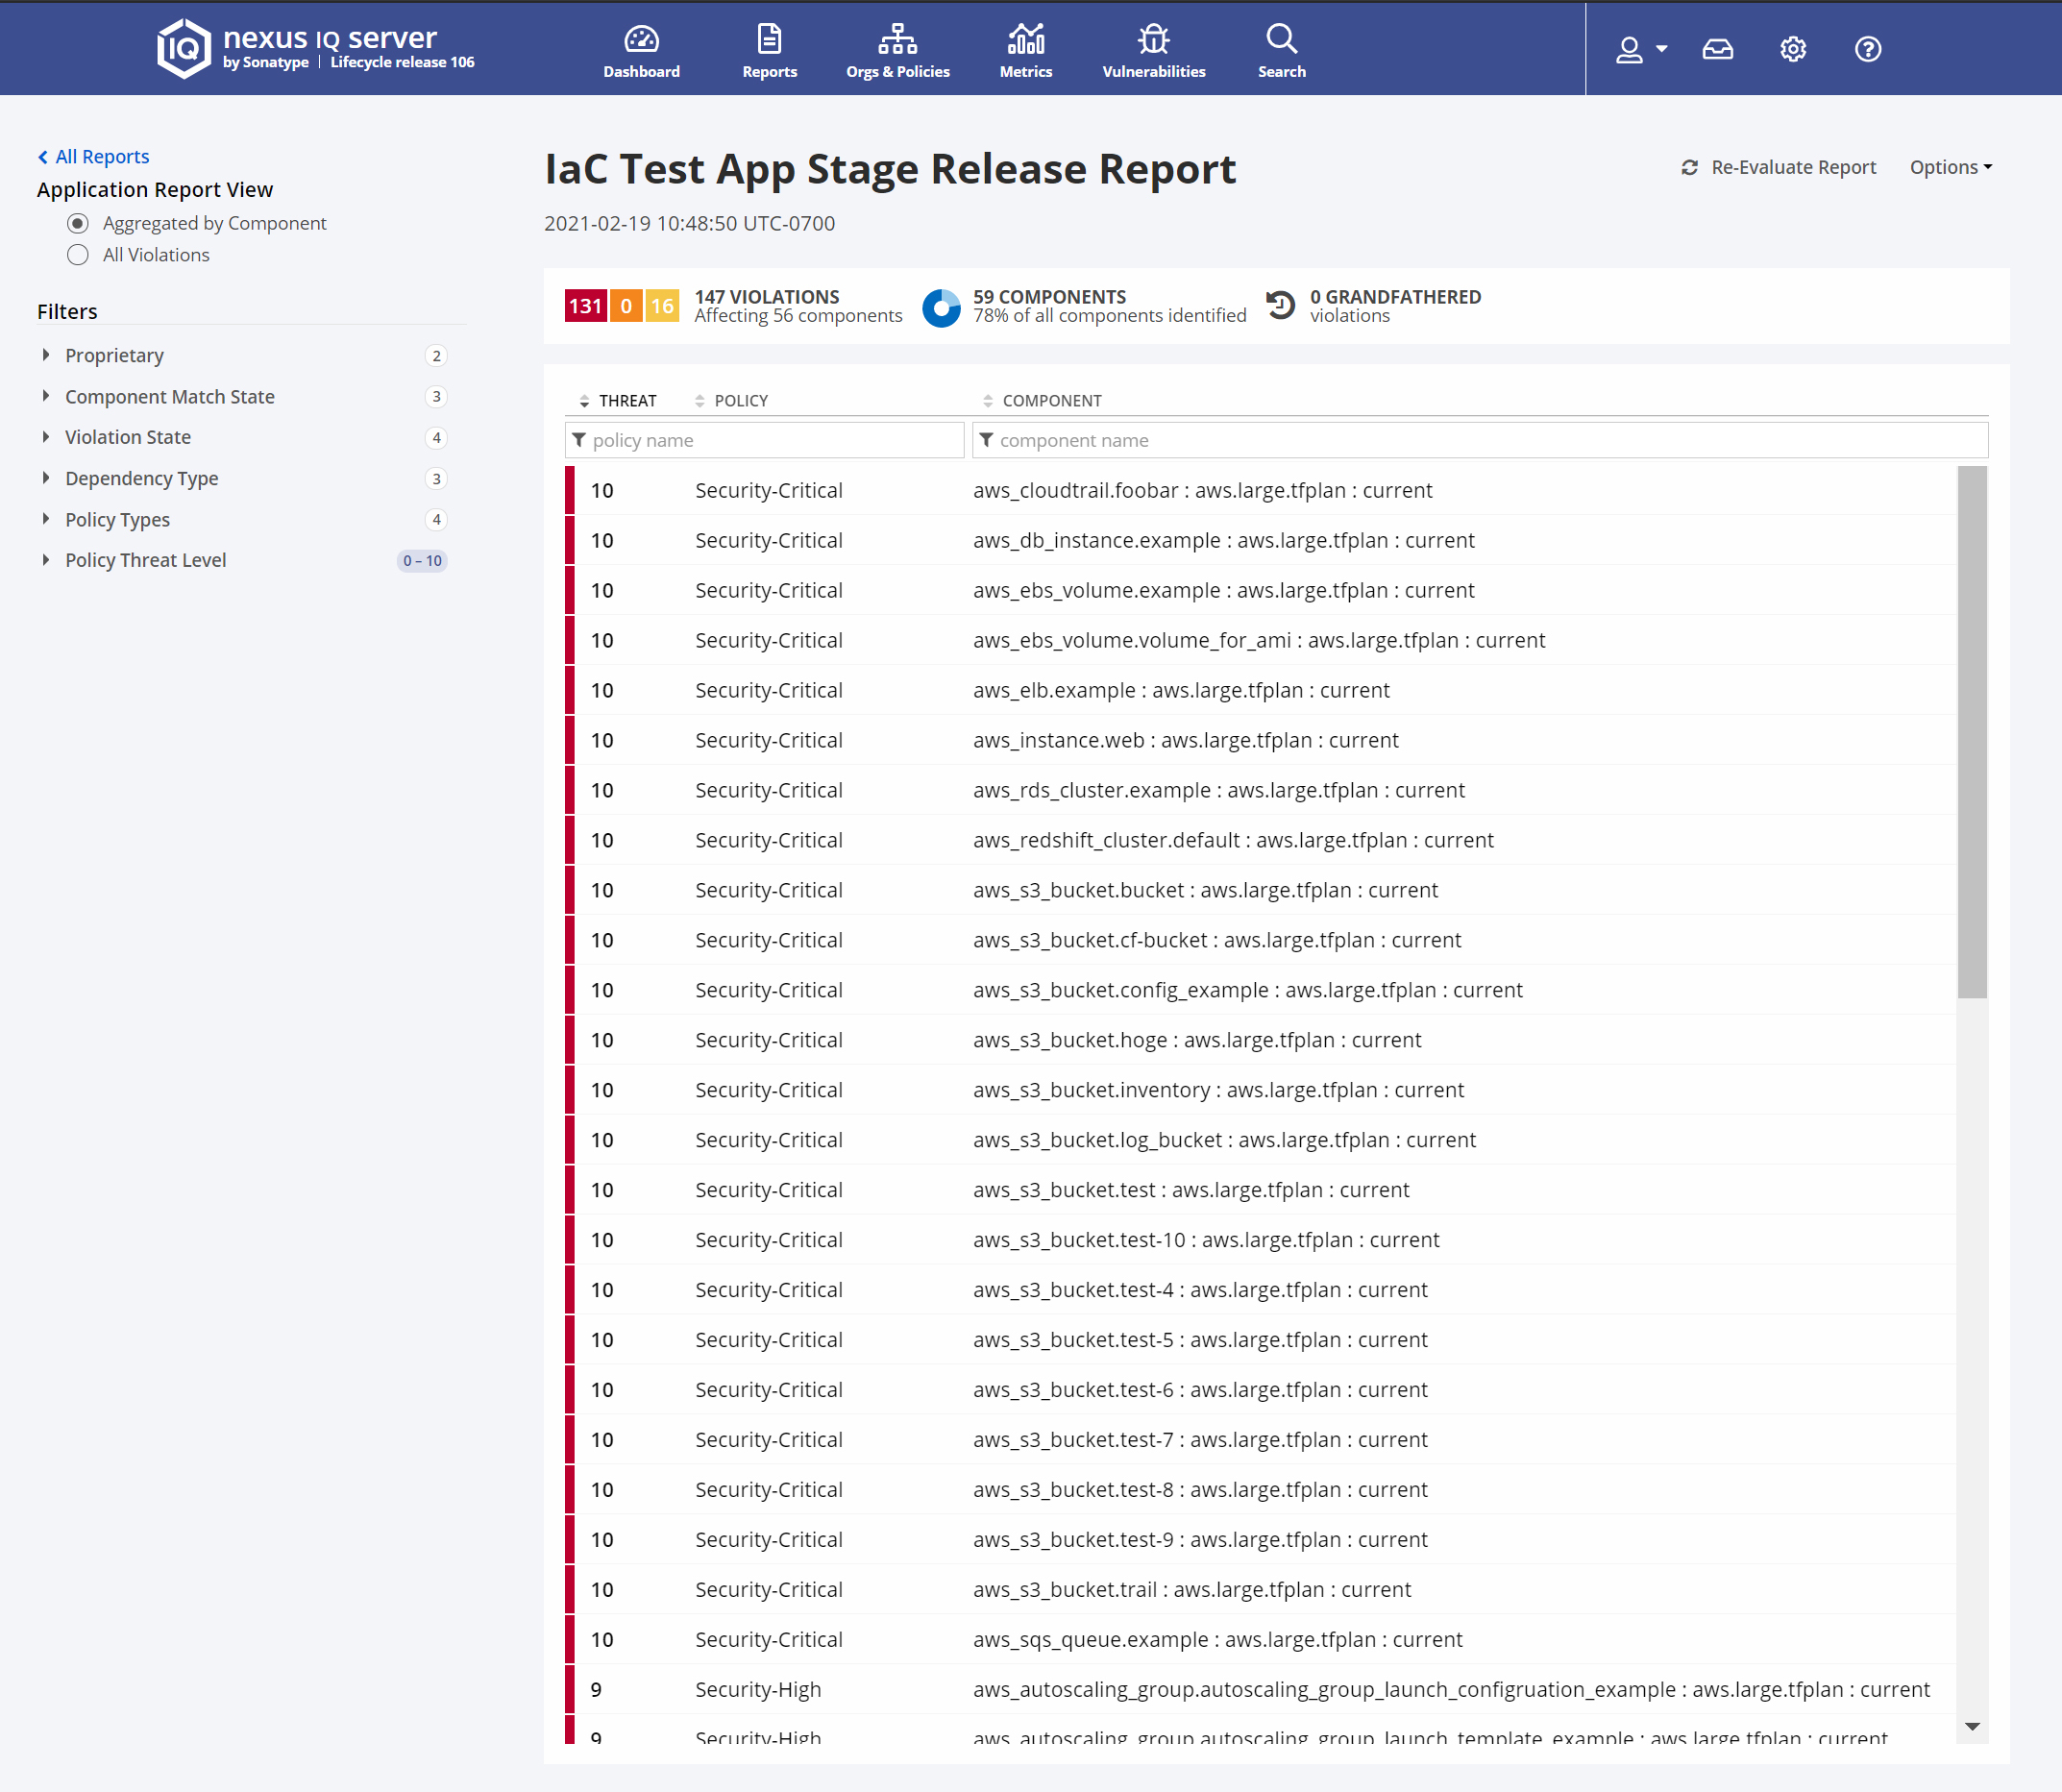
Task: Open aws_db_instance.example component row
Action: (1260, 540)
